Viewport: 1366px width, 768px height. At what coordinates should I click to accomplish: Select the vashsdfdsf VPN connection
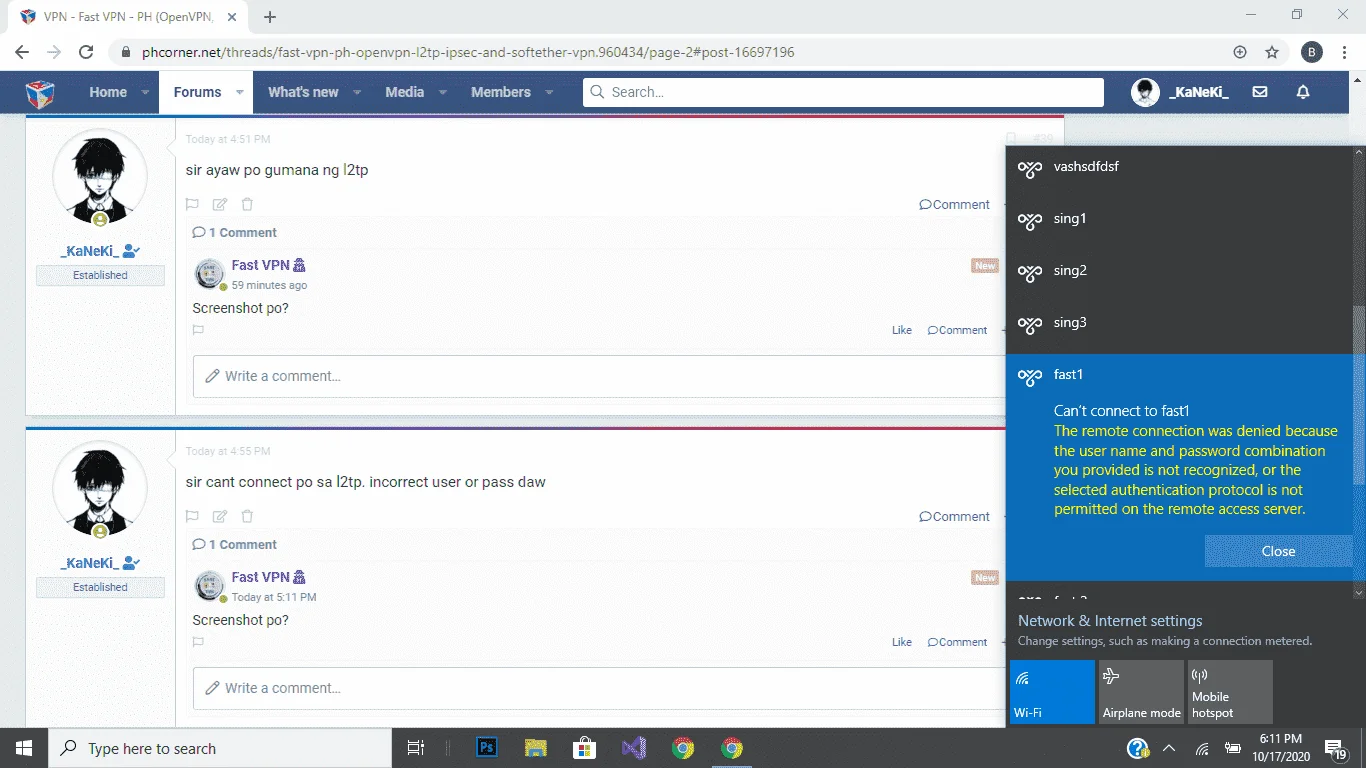click(x=1180, y=168)
